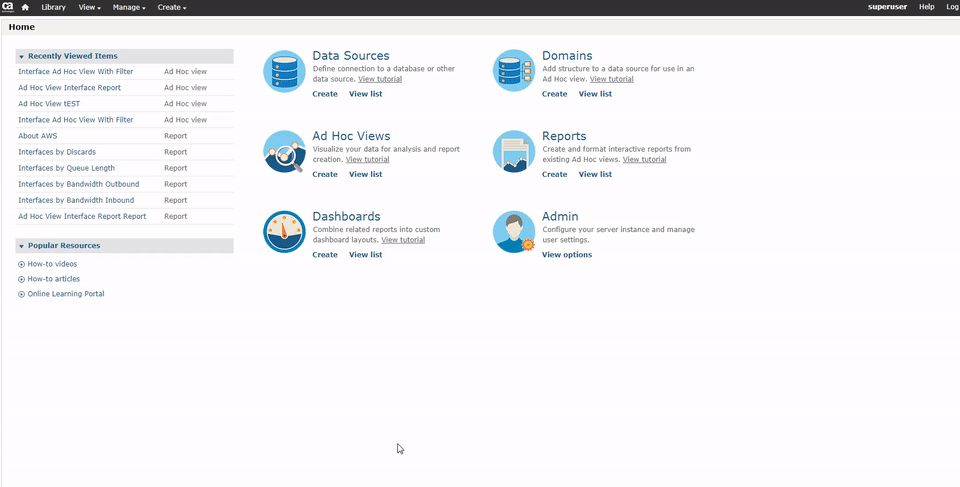The height and width of the screenshot is (487, 960).
Task: Open Ad Hoc View tEST item
Action: [x=49, y=104]
